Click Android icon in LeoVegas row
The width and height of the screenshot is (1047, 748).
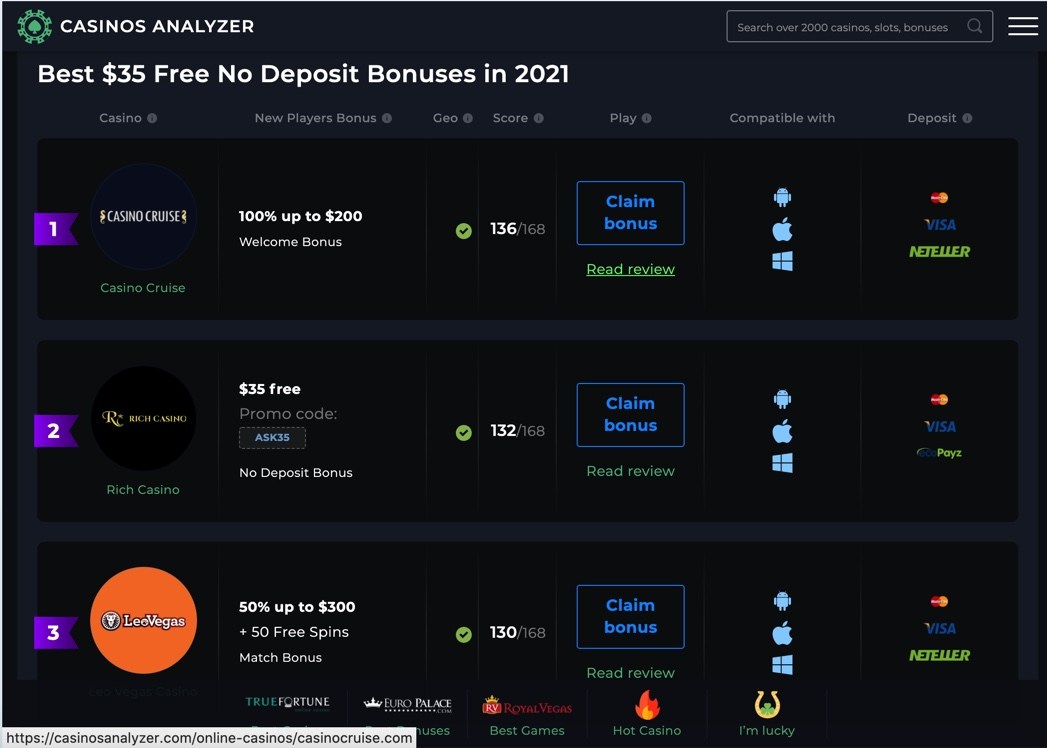782,601
